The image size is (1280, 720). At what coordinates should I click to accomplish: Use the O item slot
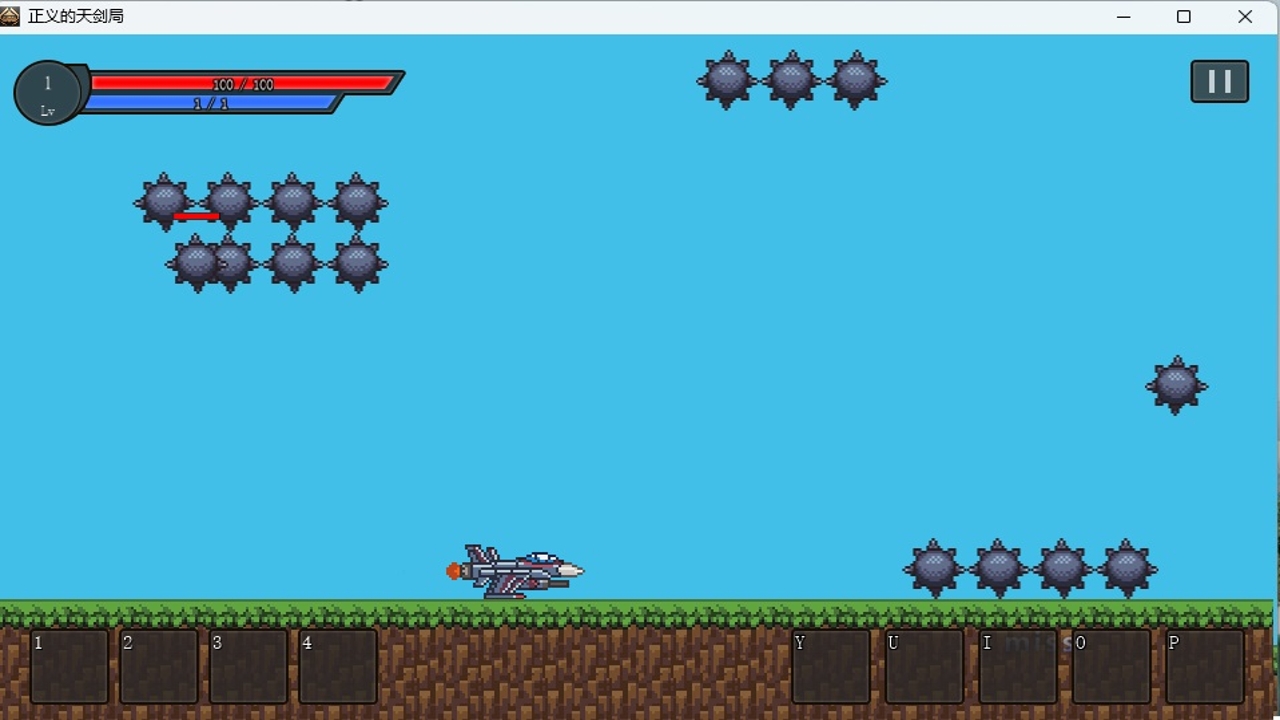(1111, 665)
